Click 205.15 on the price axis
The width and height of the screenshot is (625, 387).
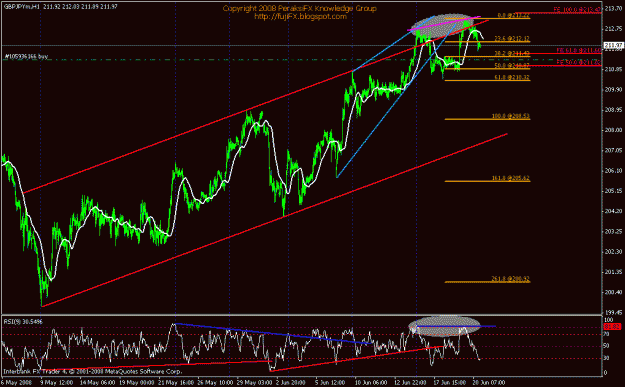(x=613, y=191)
